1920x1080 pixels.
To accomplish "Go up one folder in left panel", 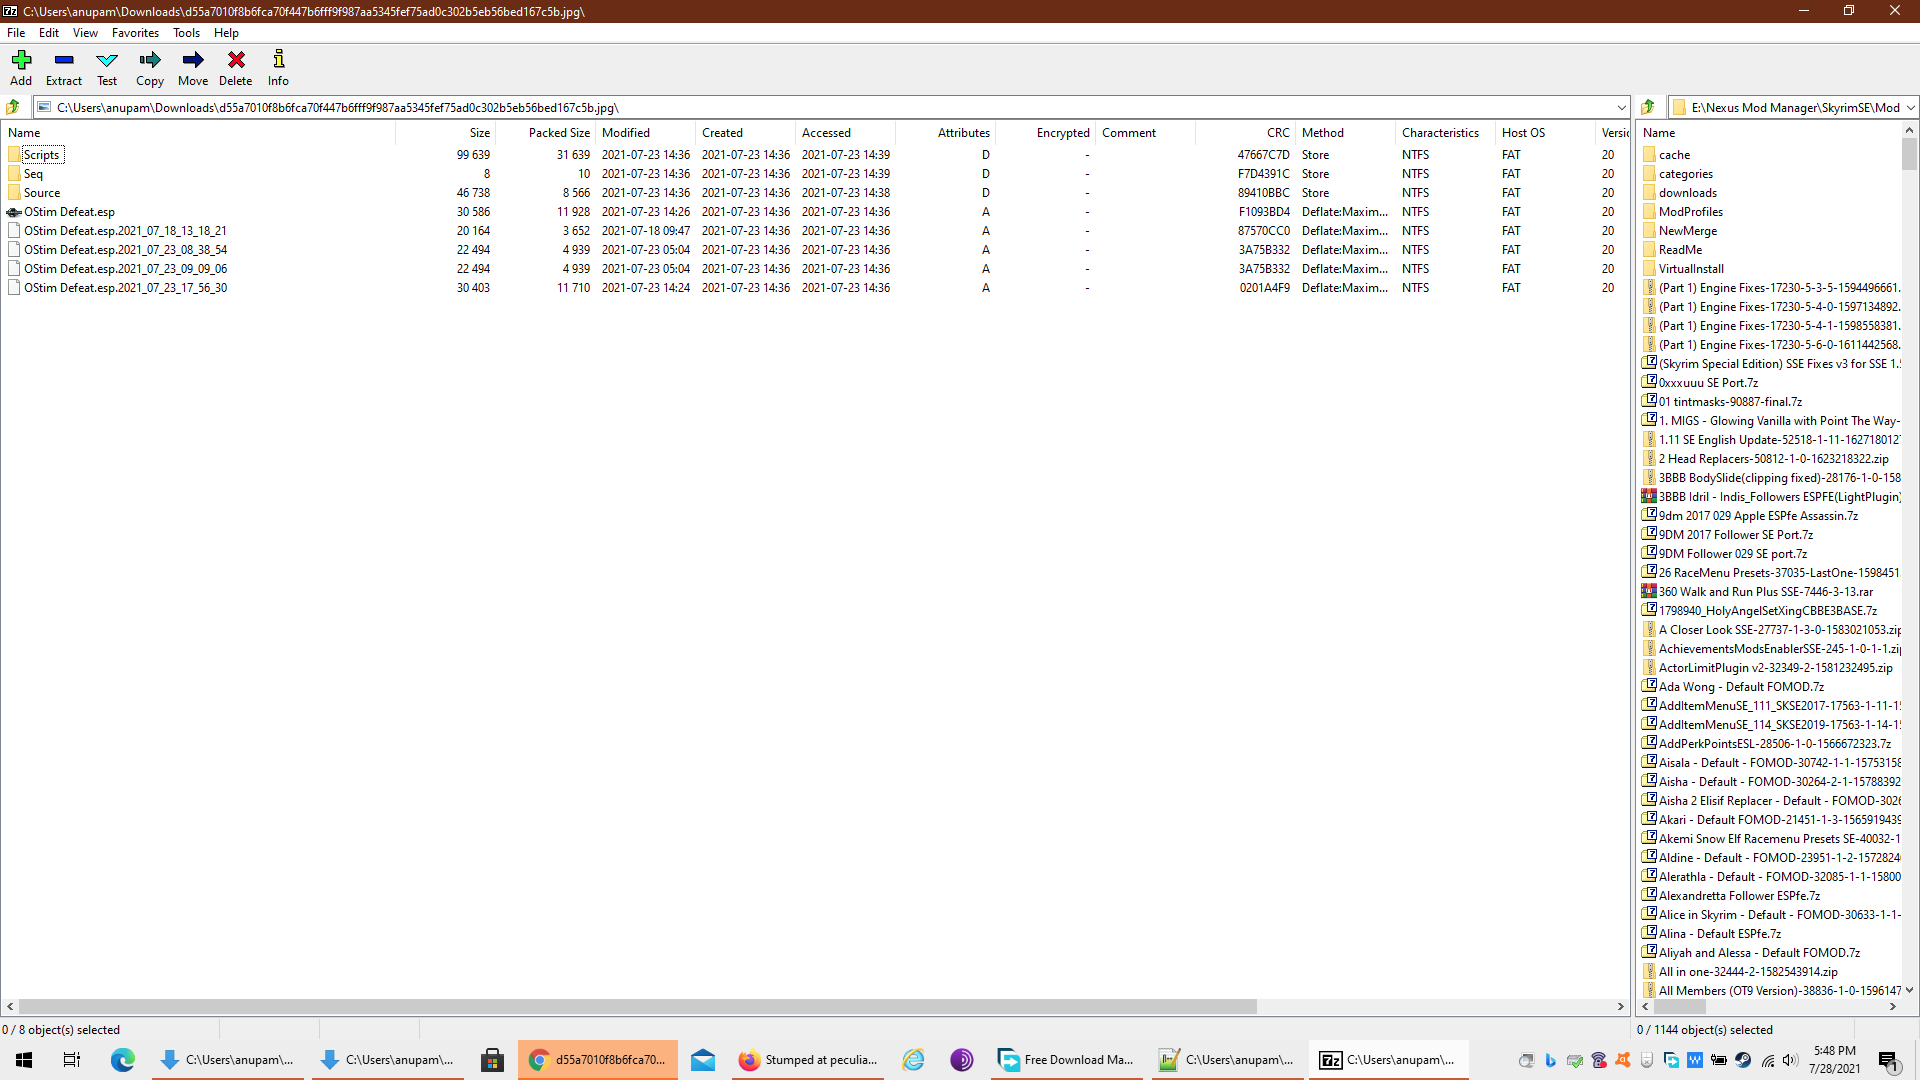I will [x=14, y=107].
